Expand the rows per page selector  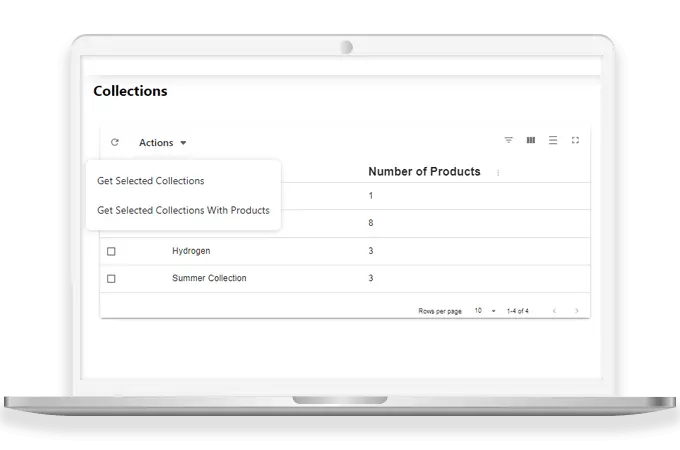485,311
